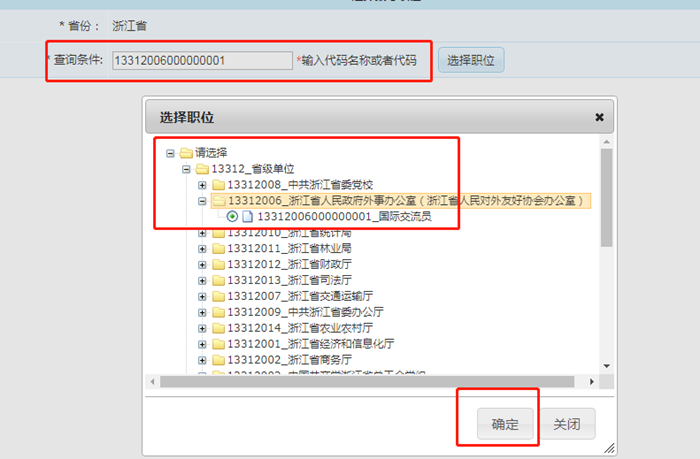
Task: Click folder icon of 13312006 外事办公室
Action: (x=218, y=201)
